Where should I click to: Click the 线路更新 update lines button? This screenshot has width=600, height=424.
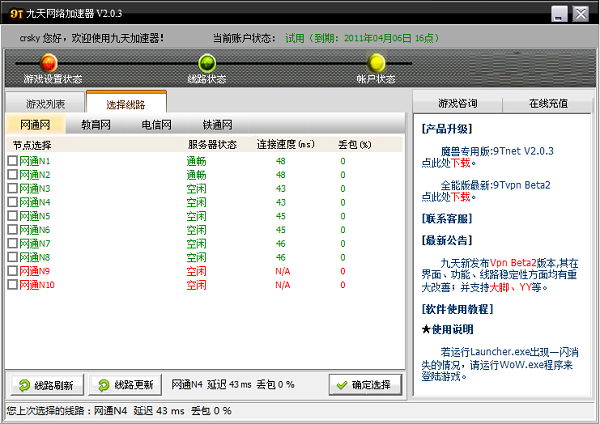click(127, 384)
